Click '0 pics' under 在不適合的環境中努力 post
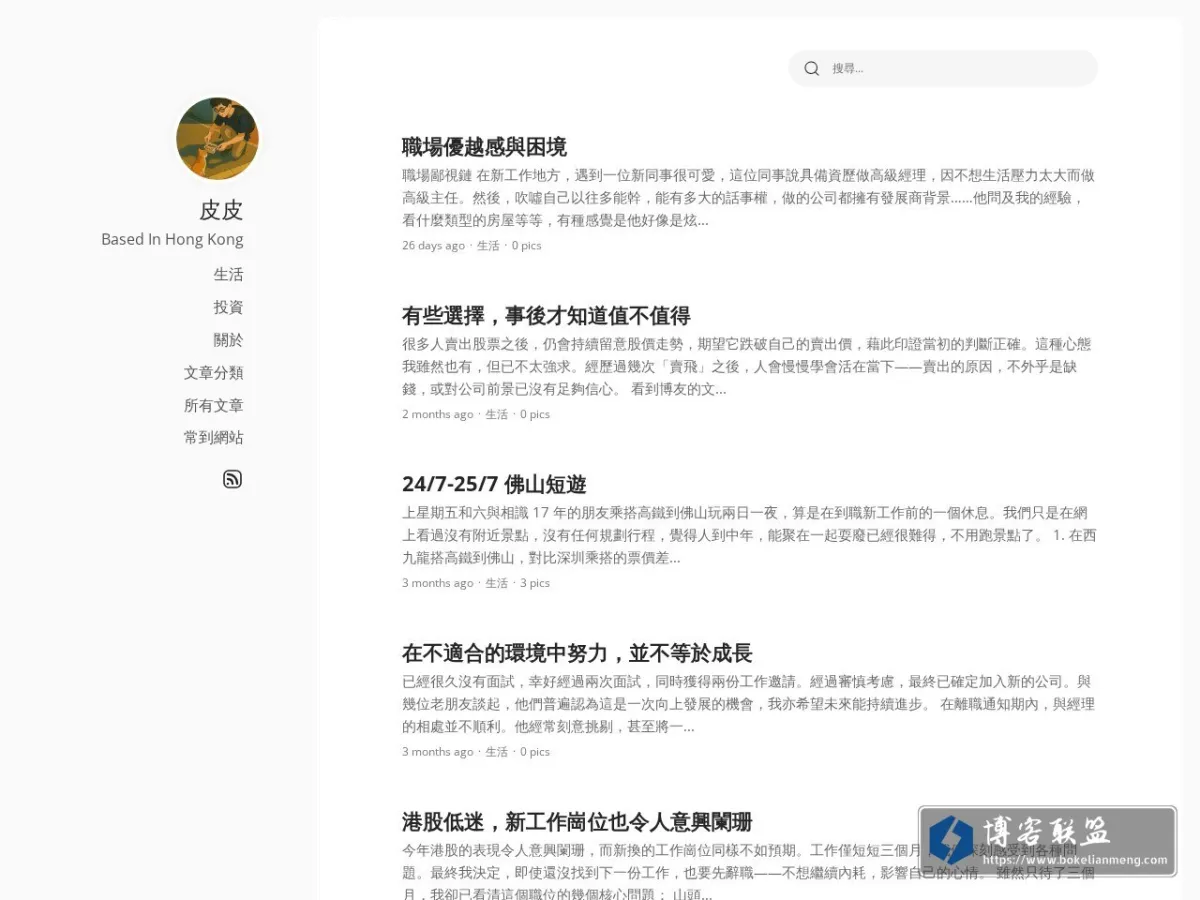This screenshot has height=900, width=1200. point(535,753)
